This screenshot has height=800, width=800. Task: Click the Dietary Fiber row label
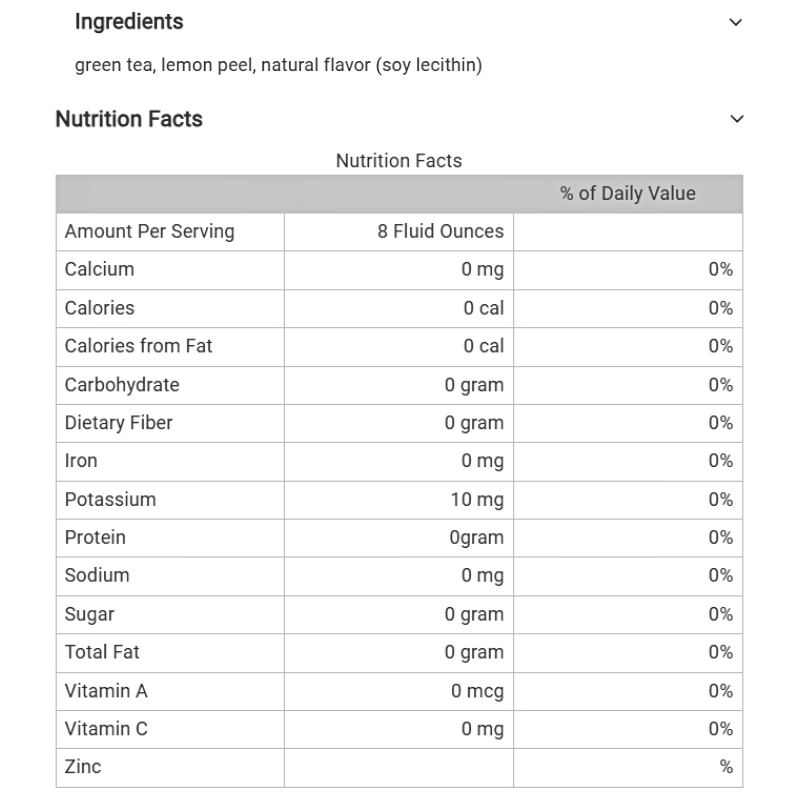[118, 423]
